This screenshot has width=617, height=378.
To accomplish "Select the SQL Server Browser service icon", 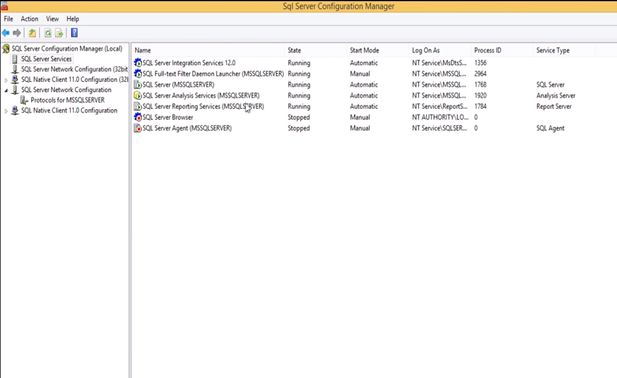I will point(138,117).
